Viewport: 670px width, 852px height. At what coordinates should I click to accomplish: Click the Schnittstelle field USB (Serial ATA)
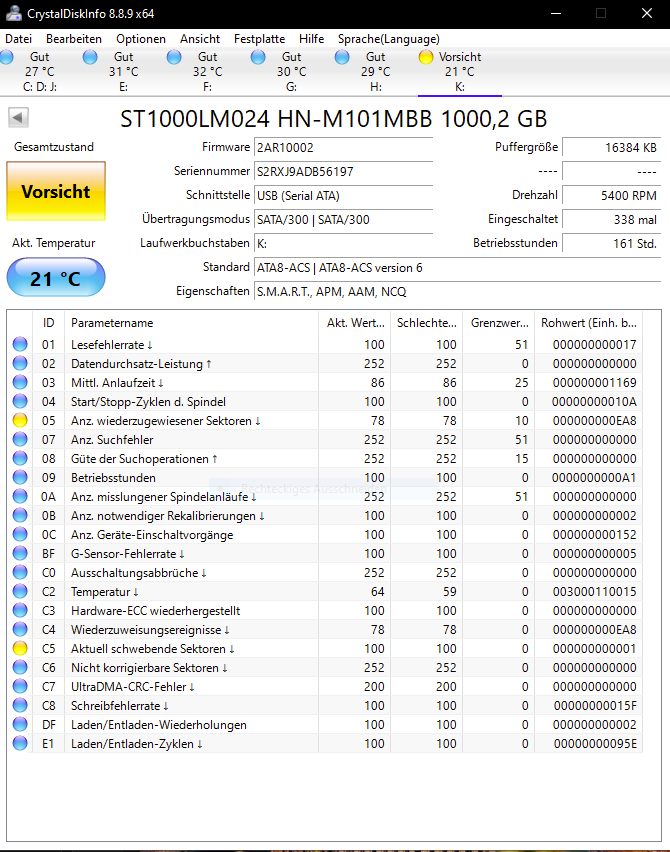343,196
